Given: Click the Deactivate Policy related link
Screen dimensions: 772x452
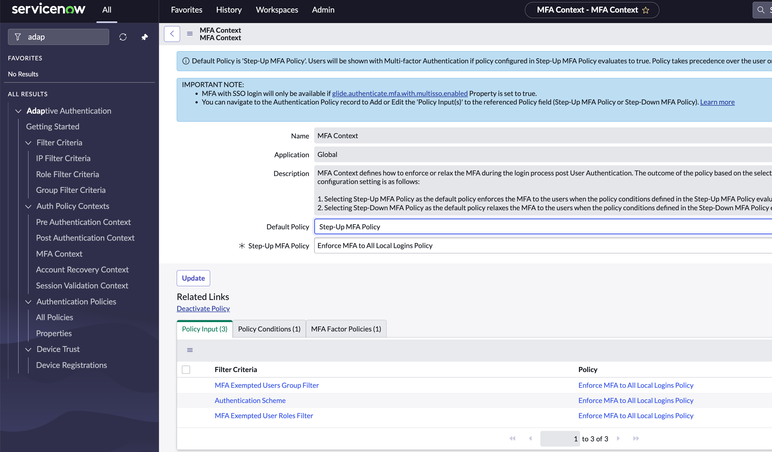Looking at the screenshot, I should tap(203, 309).
